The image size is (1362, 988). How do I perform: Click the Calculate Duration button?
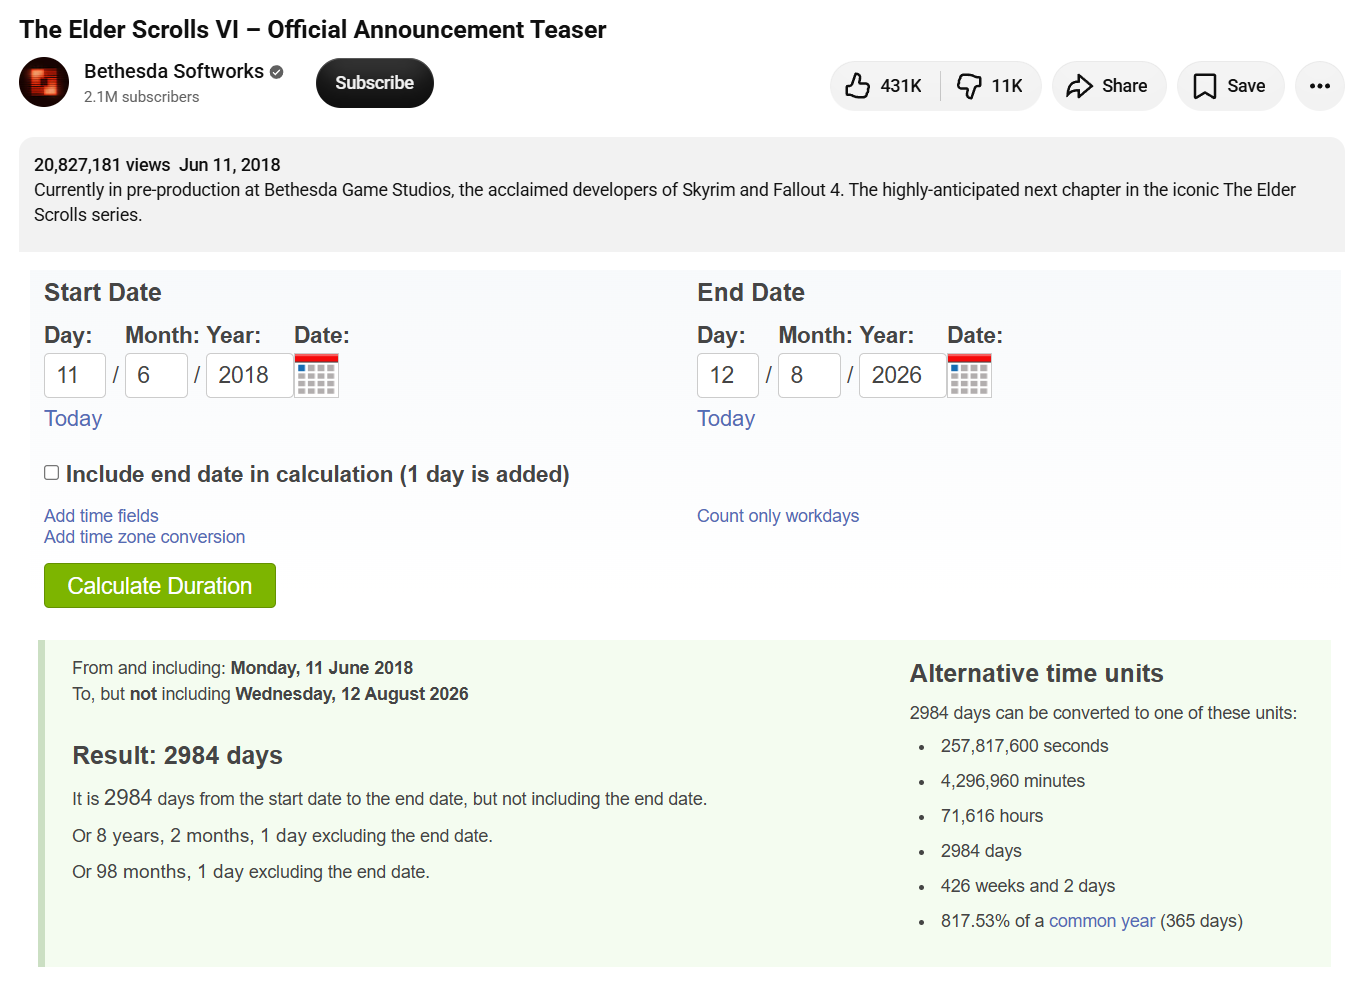point(160,586)
